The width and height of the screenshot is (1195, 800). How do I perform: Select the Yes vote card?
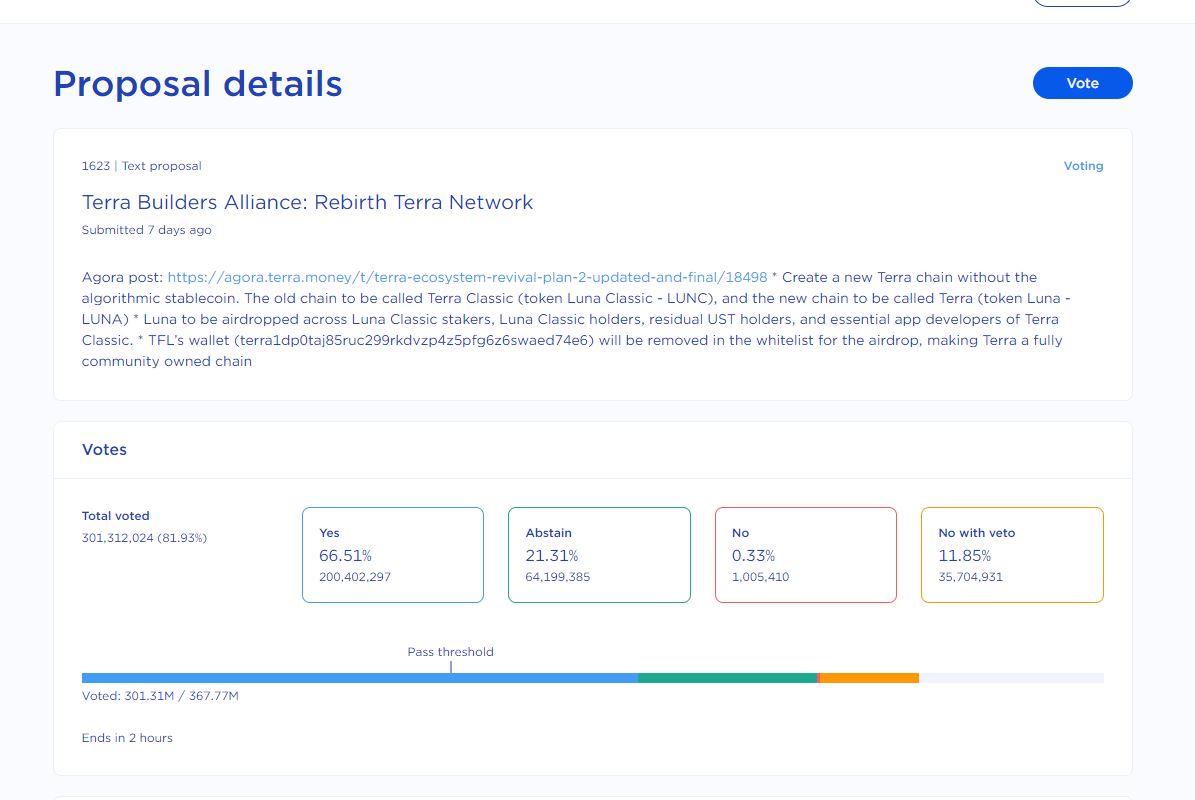pos(392,555)
